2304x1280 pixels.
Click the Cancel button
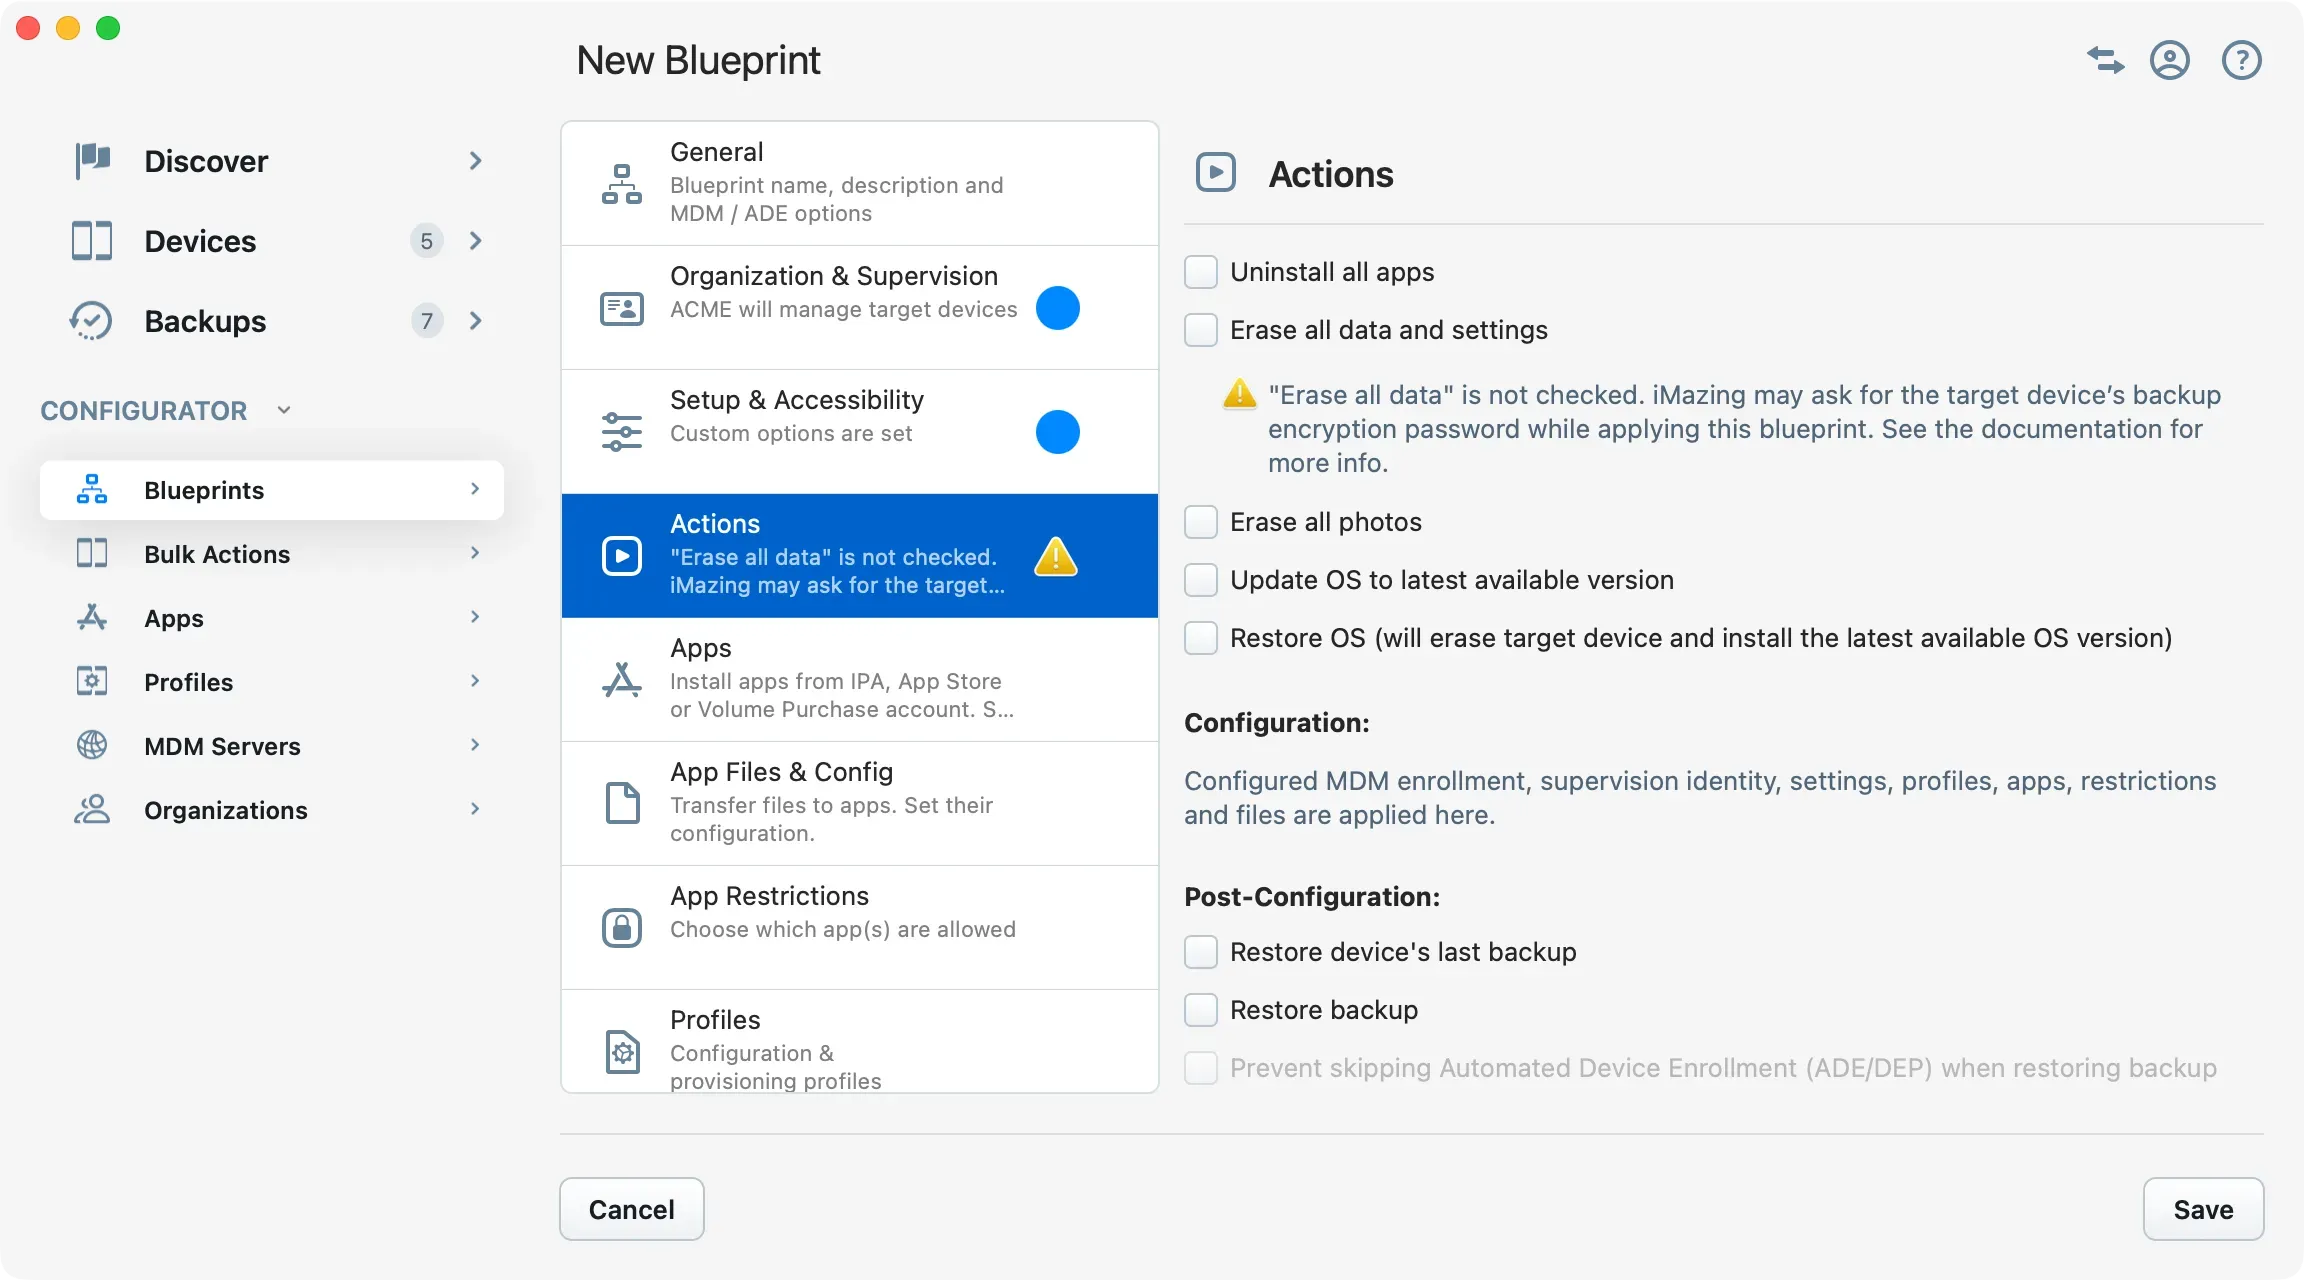coord(631,1209)
